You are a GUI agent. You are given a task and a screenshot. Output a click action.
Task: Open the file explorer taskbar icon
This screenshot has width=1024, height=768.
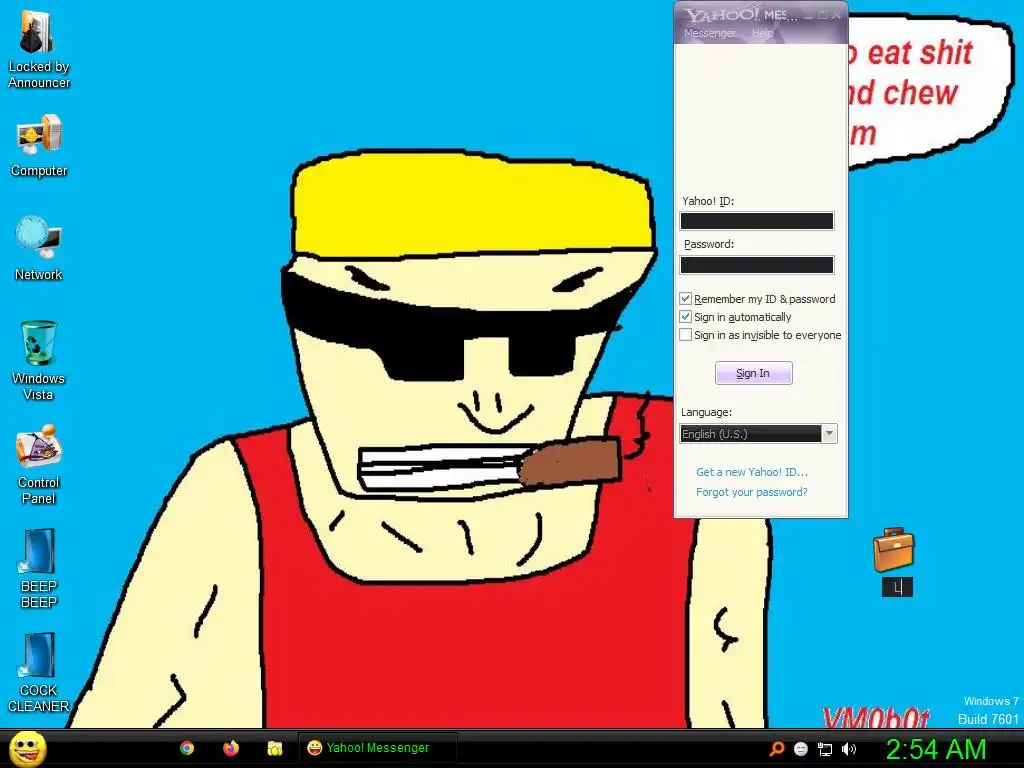pyautogui.click(x=275, y=748)
